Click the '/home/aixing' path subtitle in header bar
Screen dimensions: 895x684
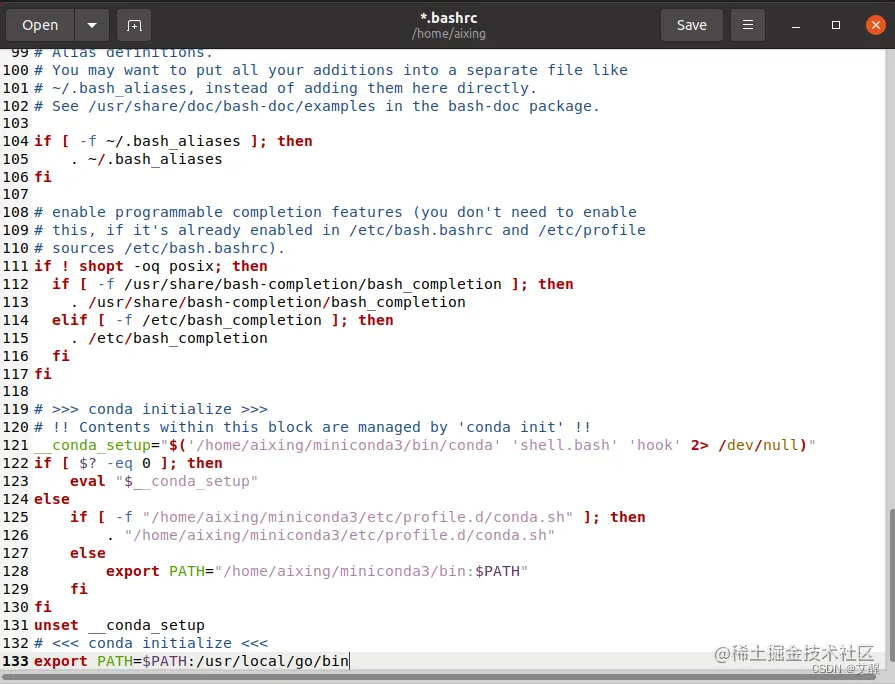pyautogui.click(x=449, y=34)
